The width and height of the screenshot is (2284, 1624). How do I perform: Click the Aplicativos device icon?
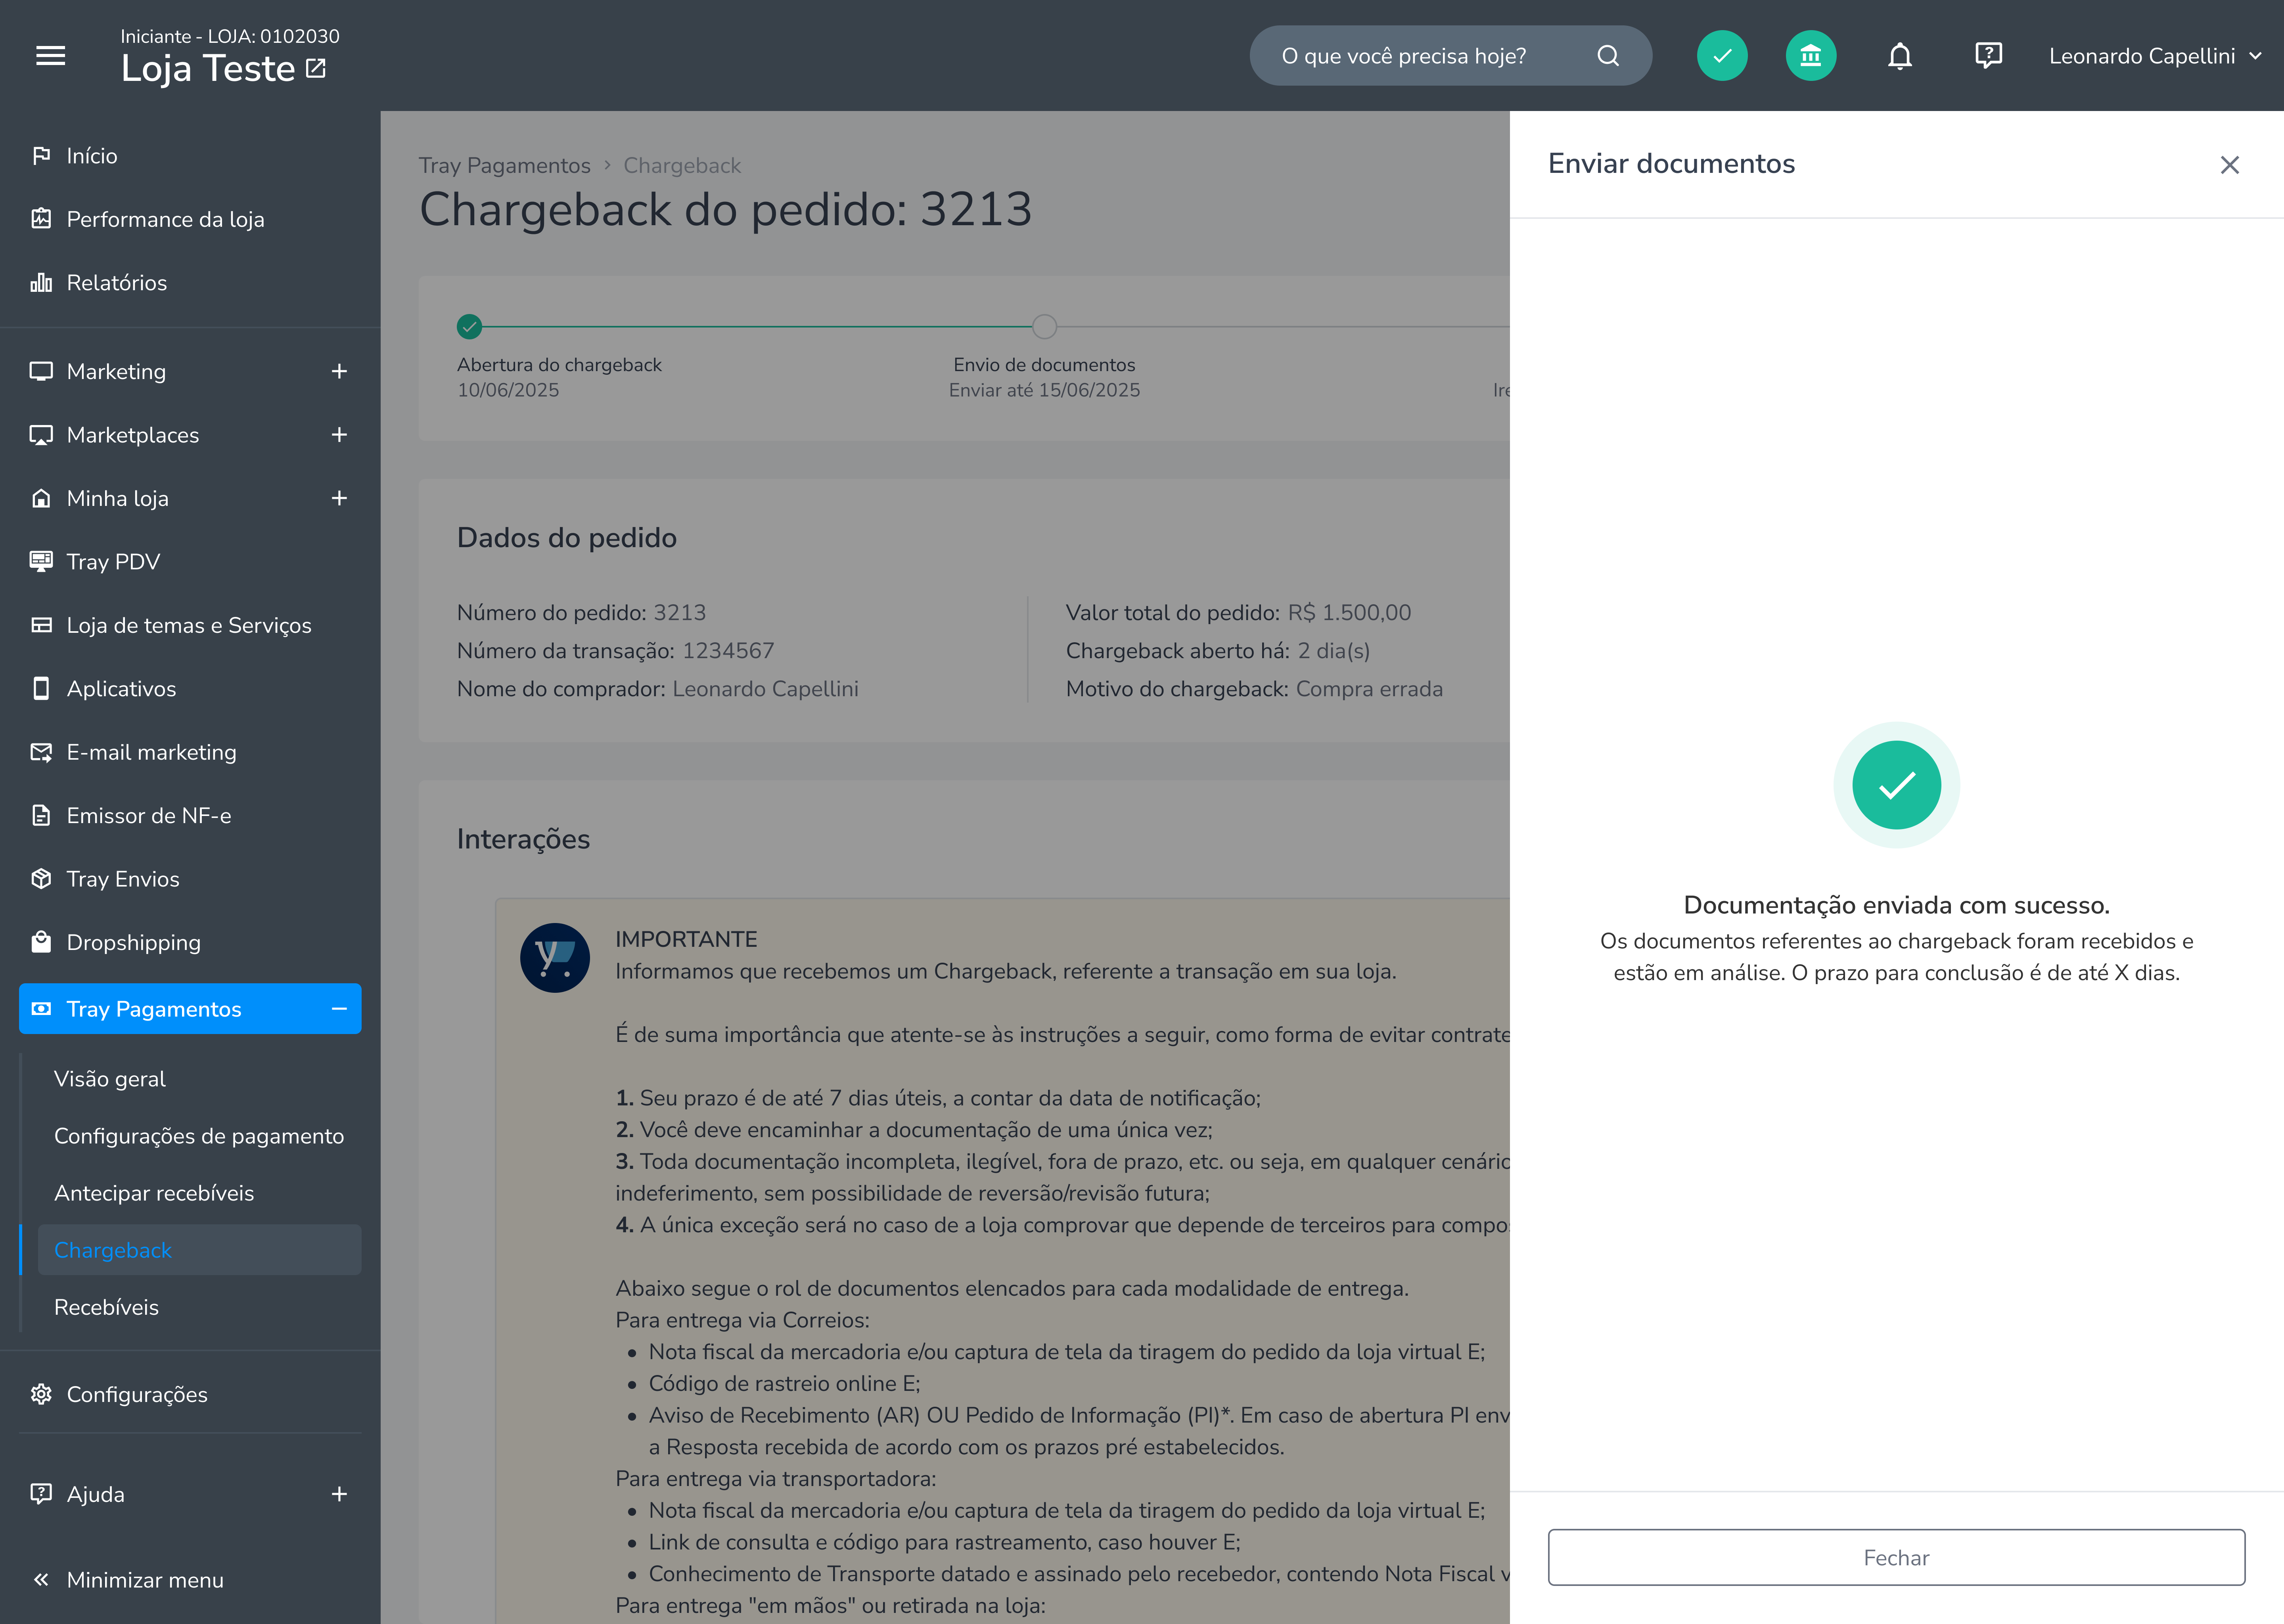(41, 688)
